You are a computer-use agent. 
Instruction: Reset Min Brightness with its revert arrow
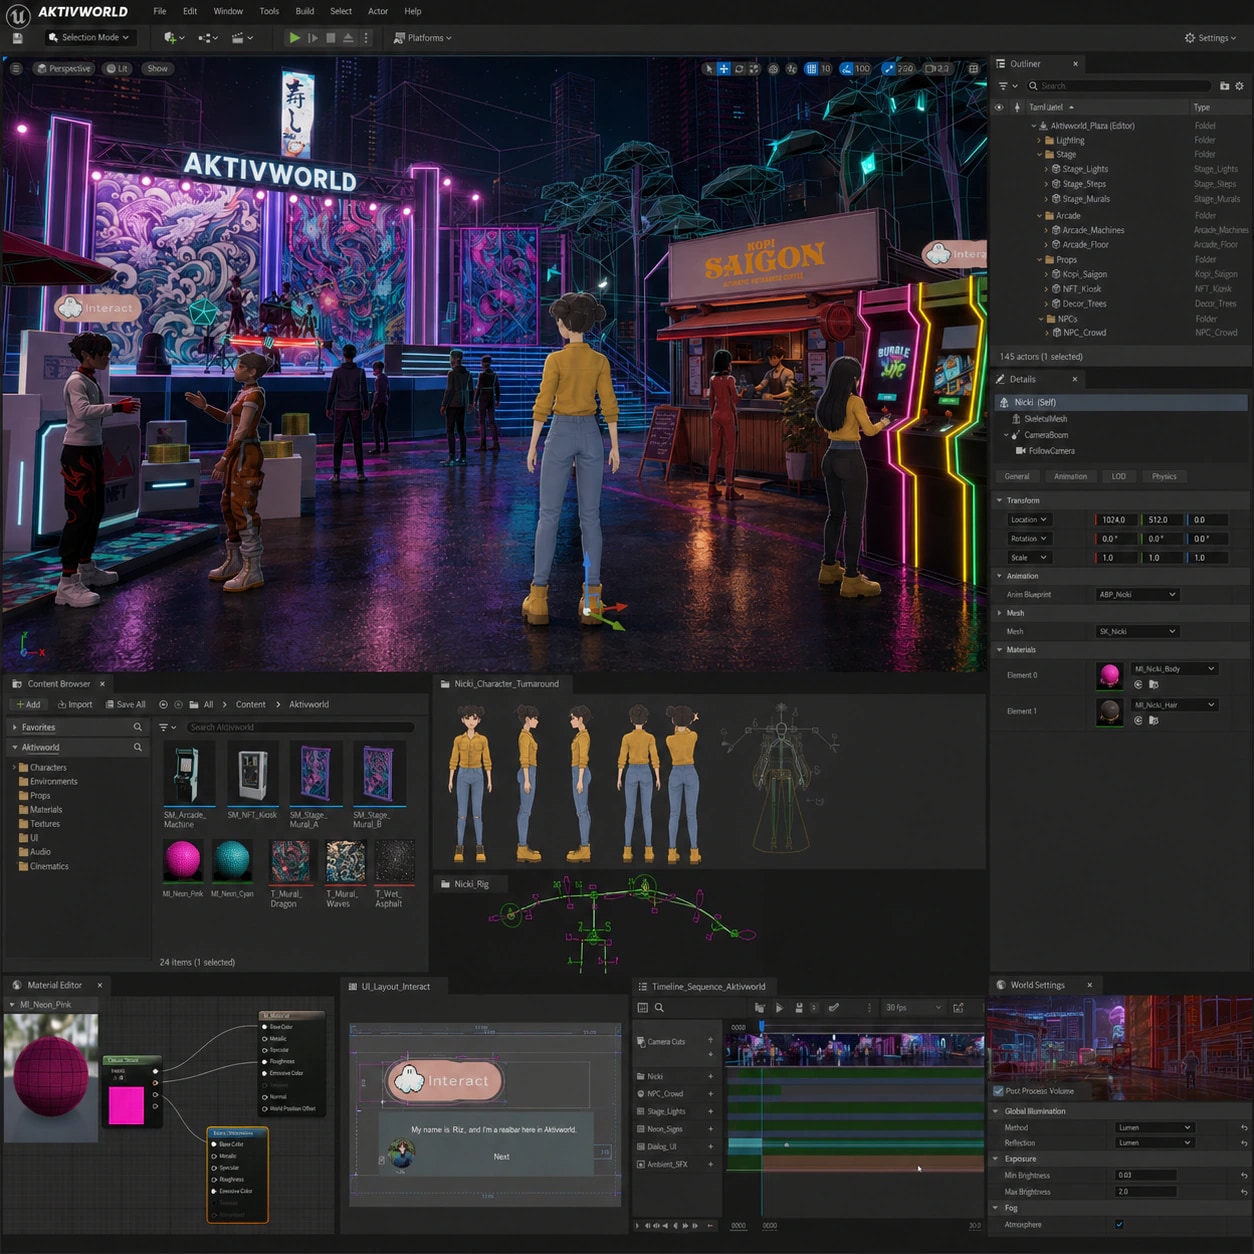[x=1244, y=1176]
